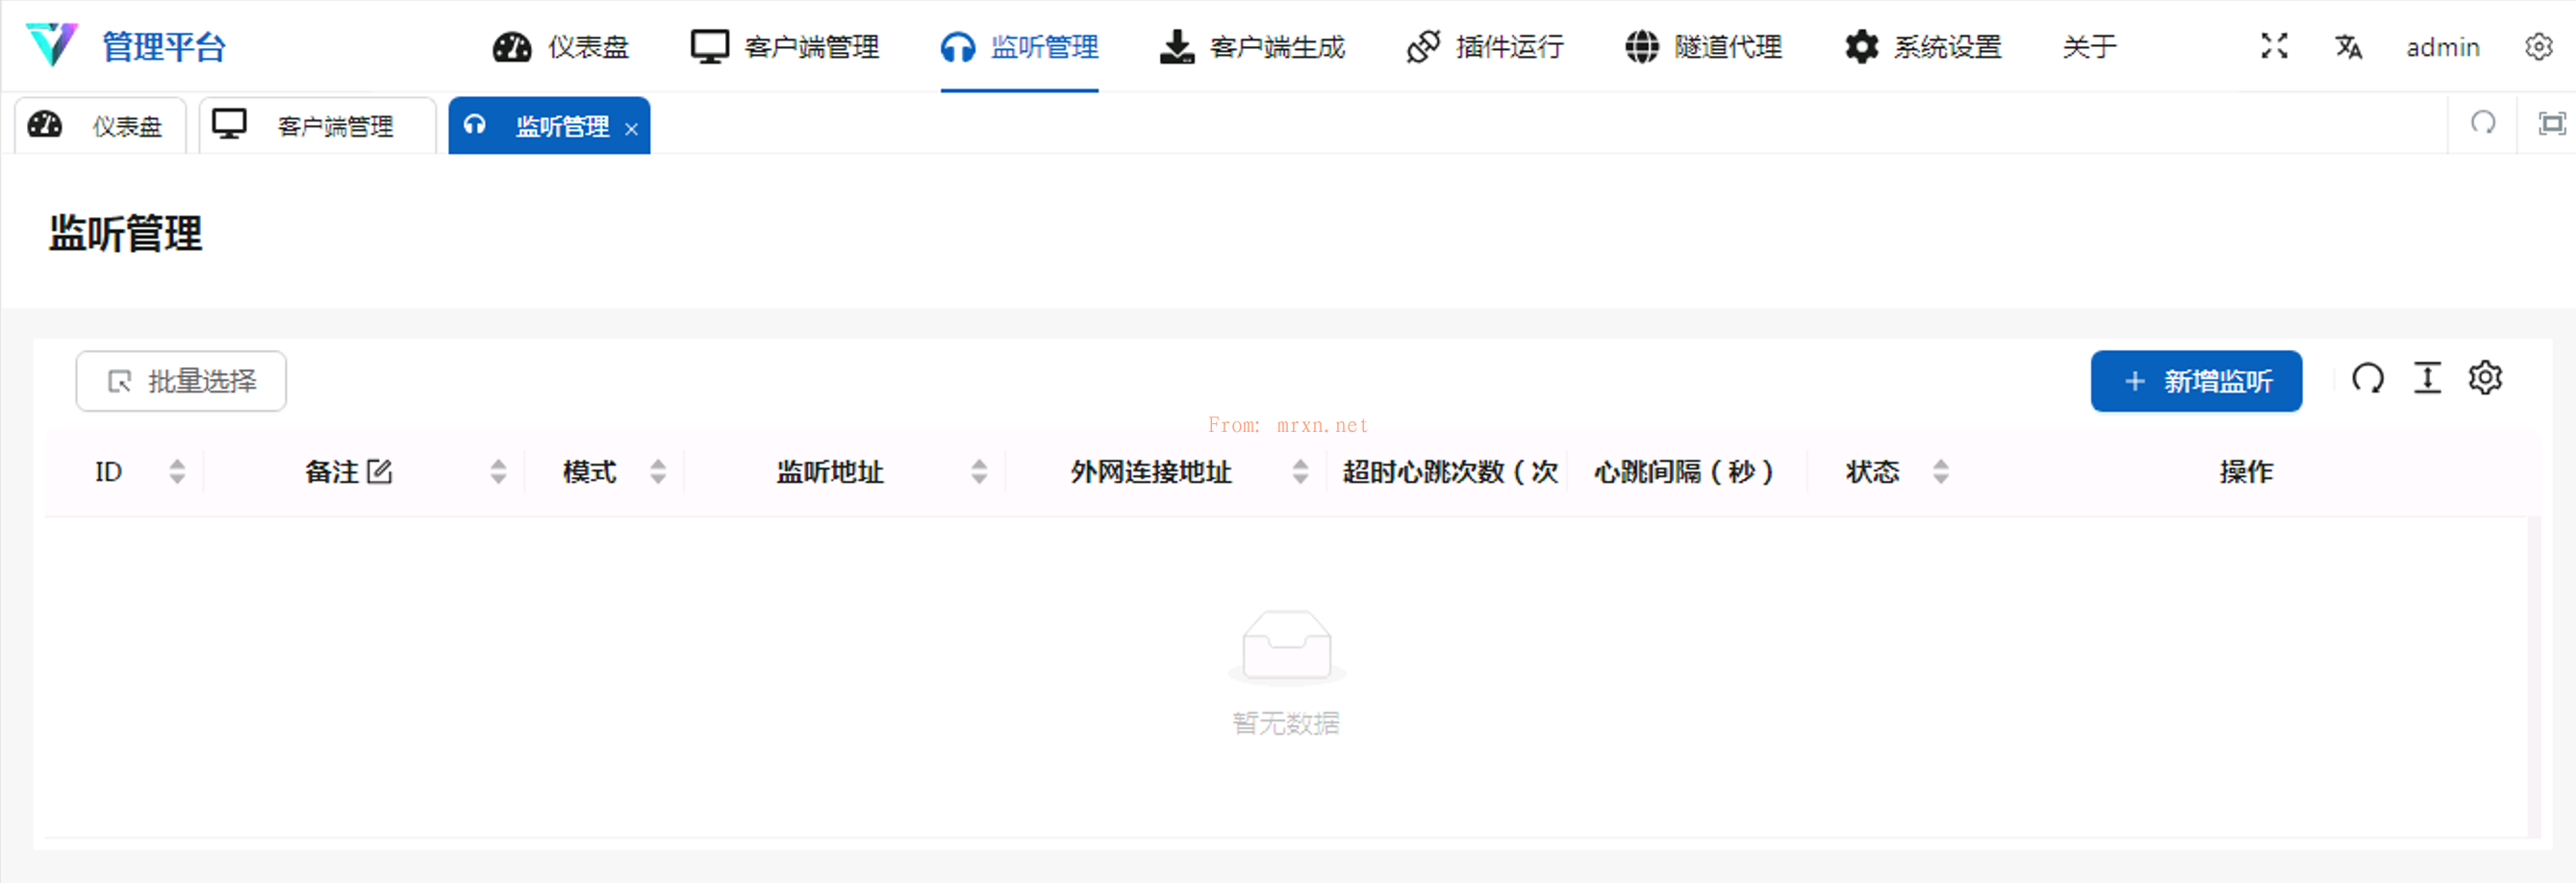Click the 批量选择 button
The image size is (2576, 883).
[181, 381]
